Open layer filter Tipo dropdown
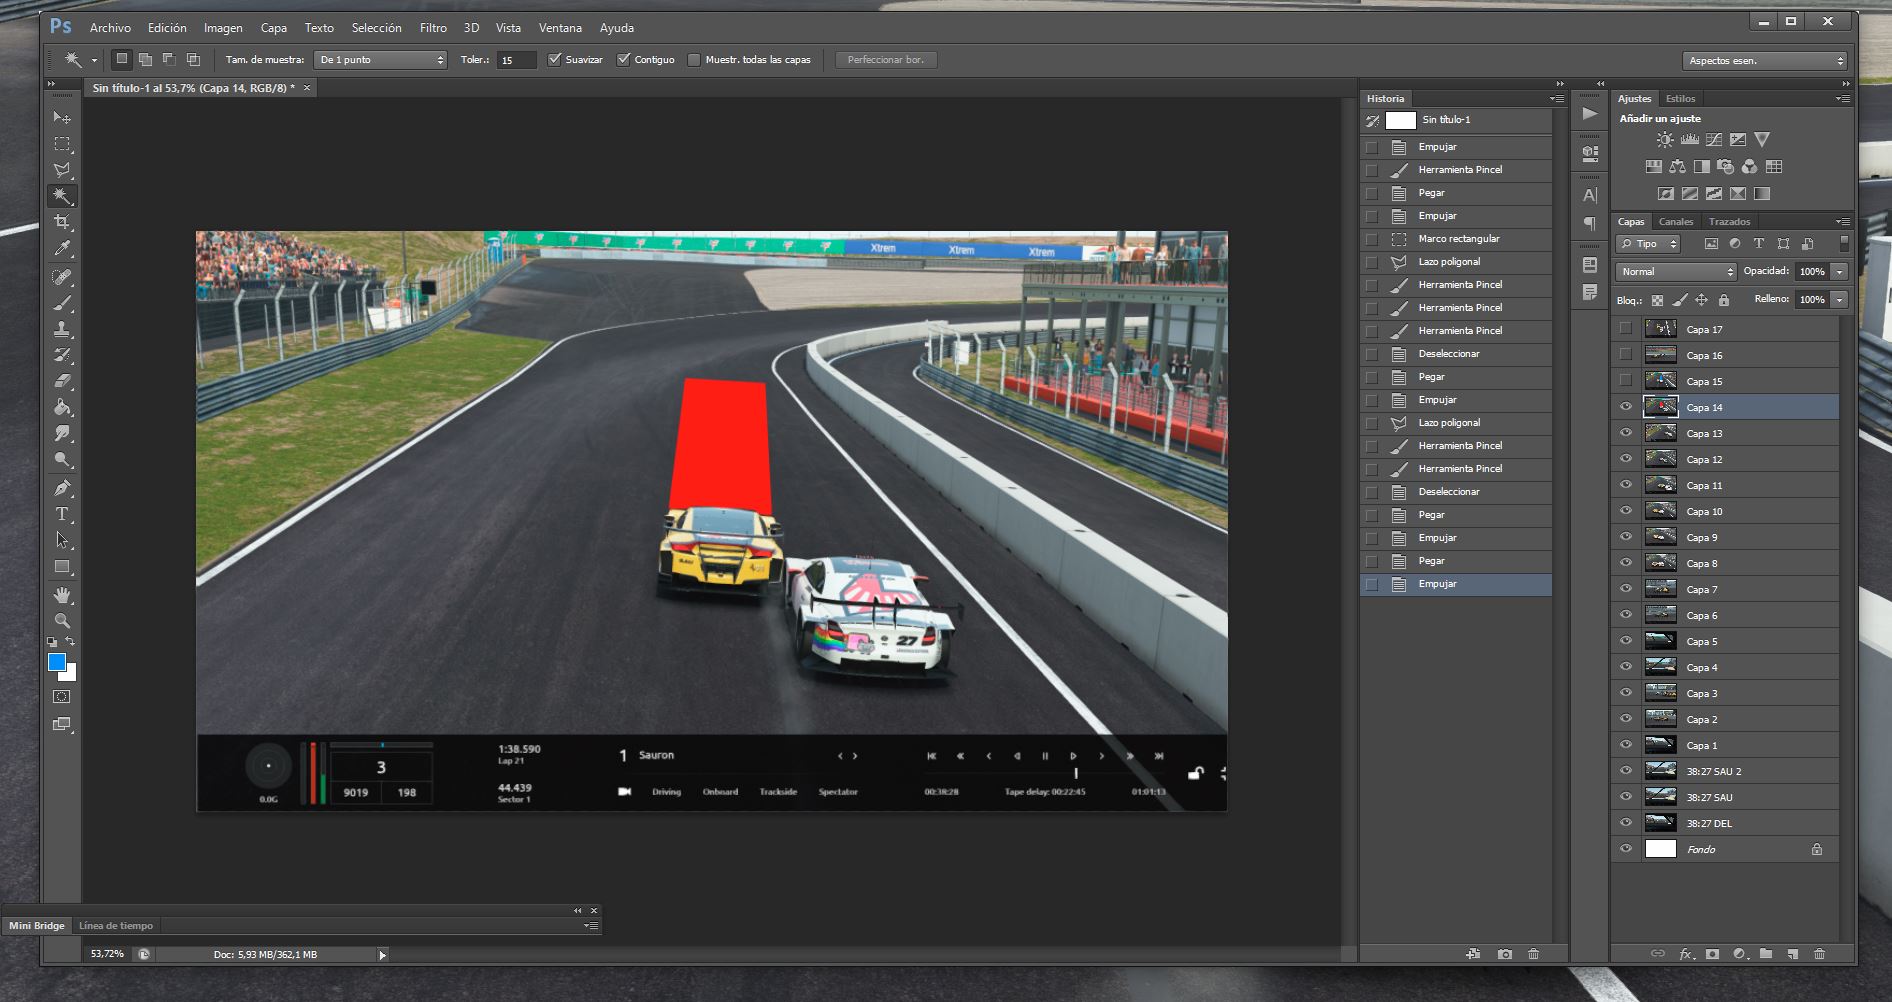 pos(1649,244)
